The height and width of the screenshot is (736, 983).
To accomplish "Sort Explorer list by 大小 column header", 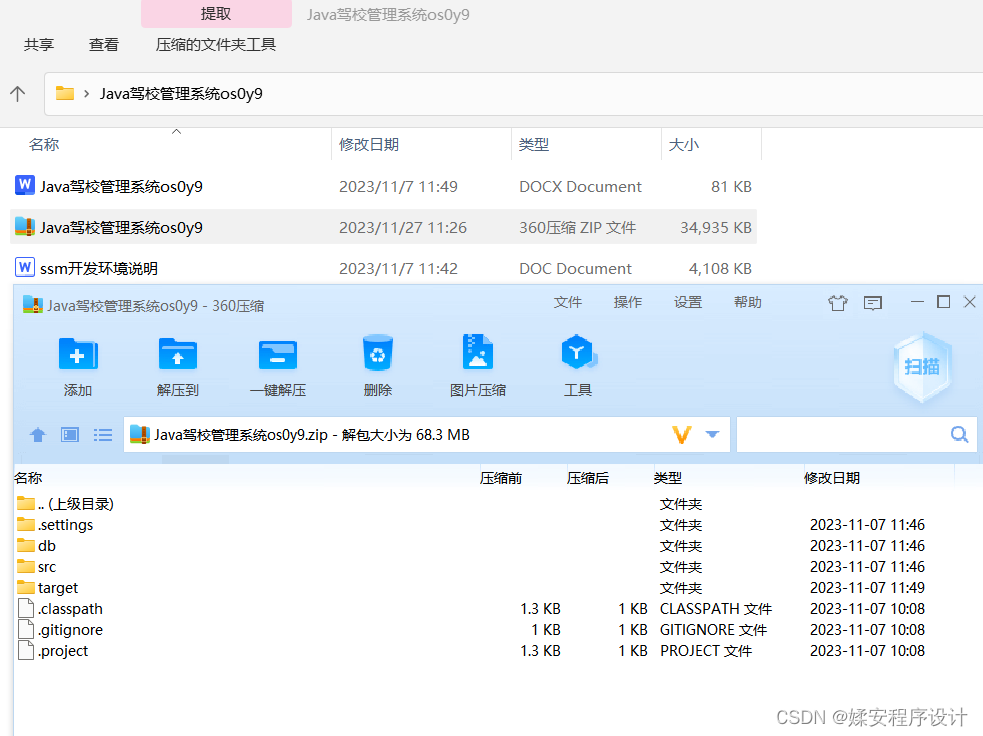I will [x=683, y=144].
